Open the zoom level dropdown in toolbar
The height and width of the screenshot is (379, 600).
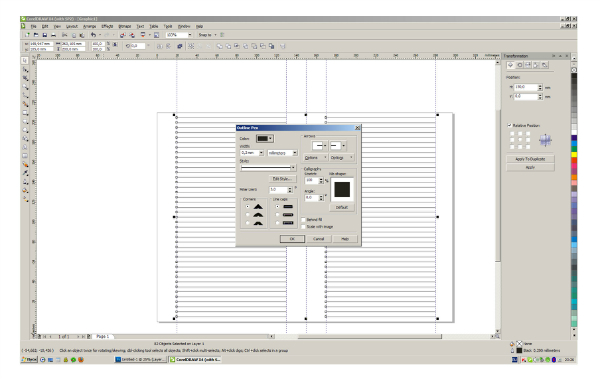pos(189,35)
